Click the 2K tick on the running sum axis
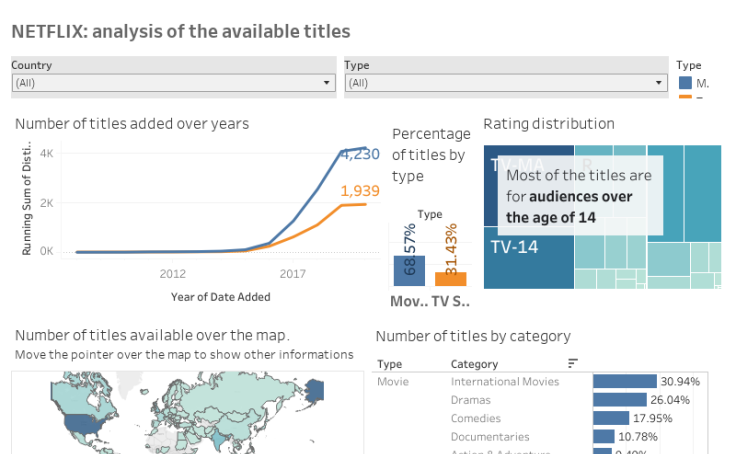The height and width of the screenshot is (454, 736). (46, 203)
